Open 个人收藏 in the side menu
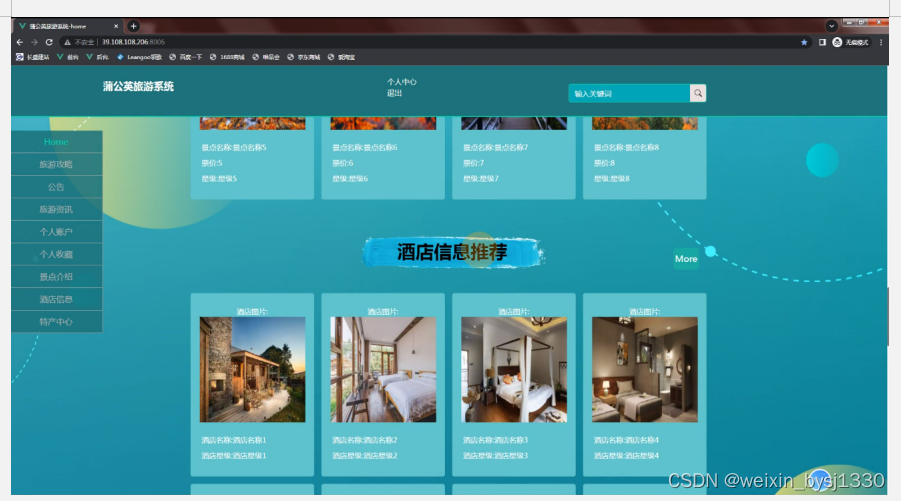The image size is (901, 501). 56,254
